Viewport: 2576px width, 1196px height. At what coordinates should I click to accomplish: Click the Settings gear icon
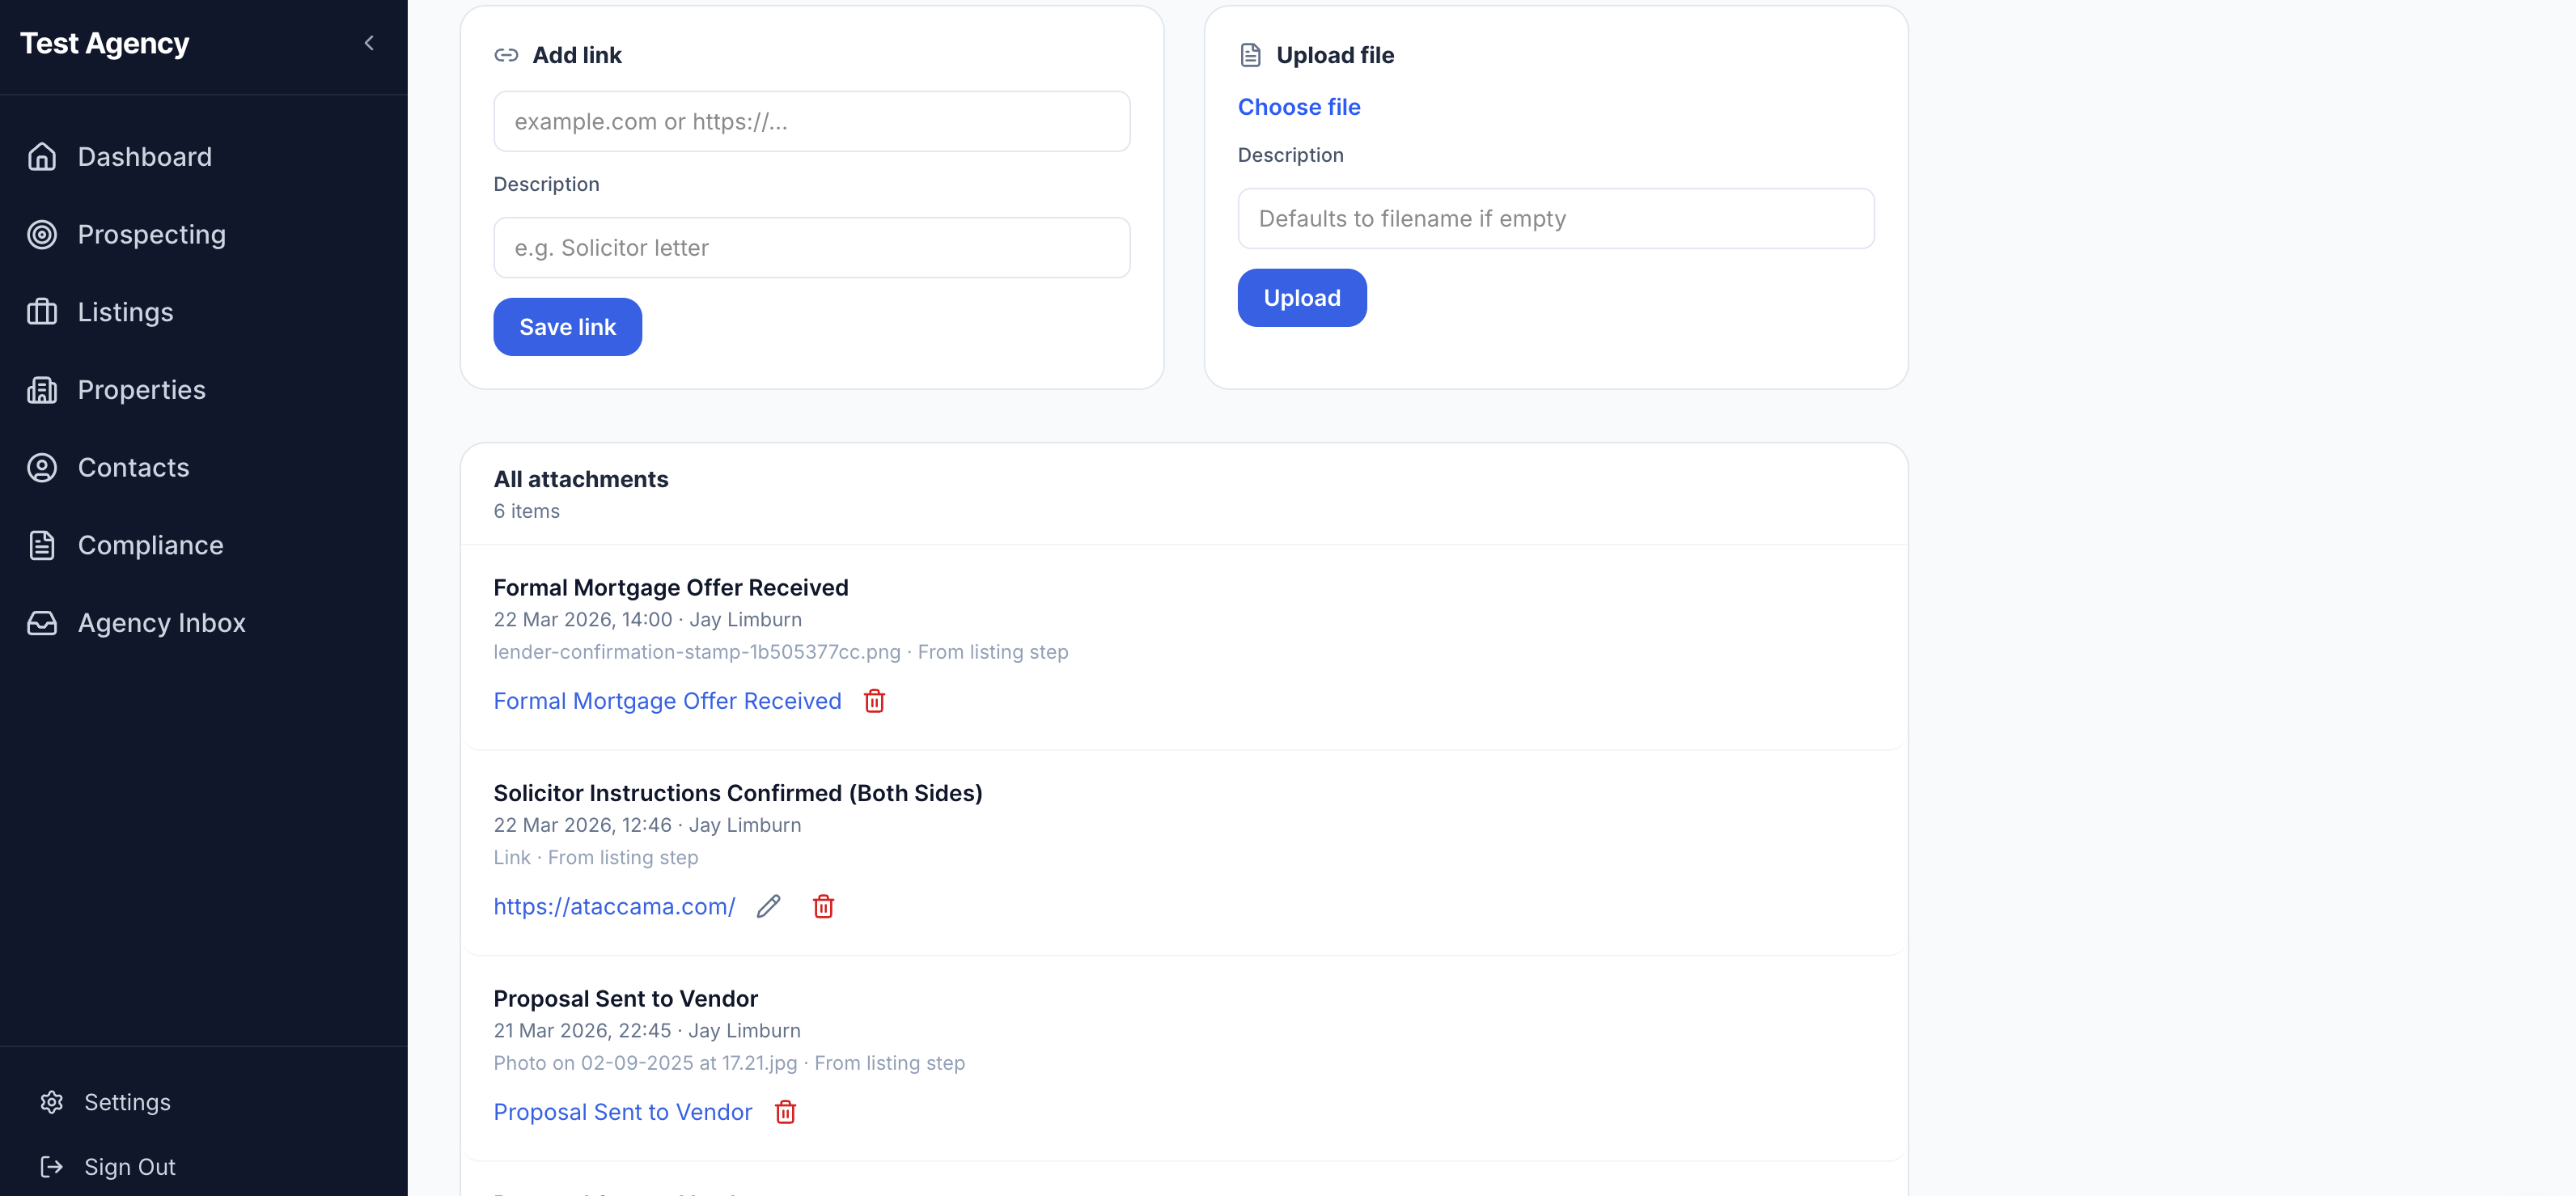tap(52, 1102)
